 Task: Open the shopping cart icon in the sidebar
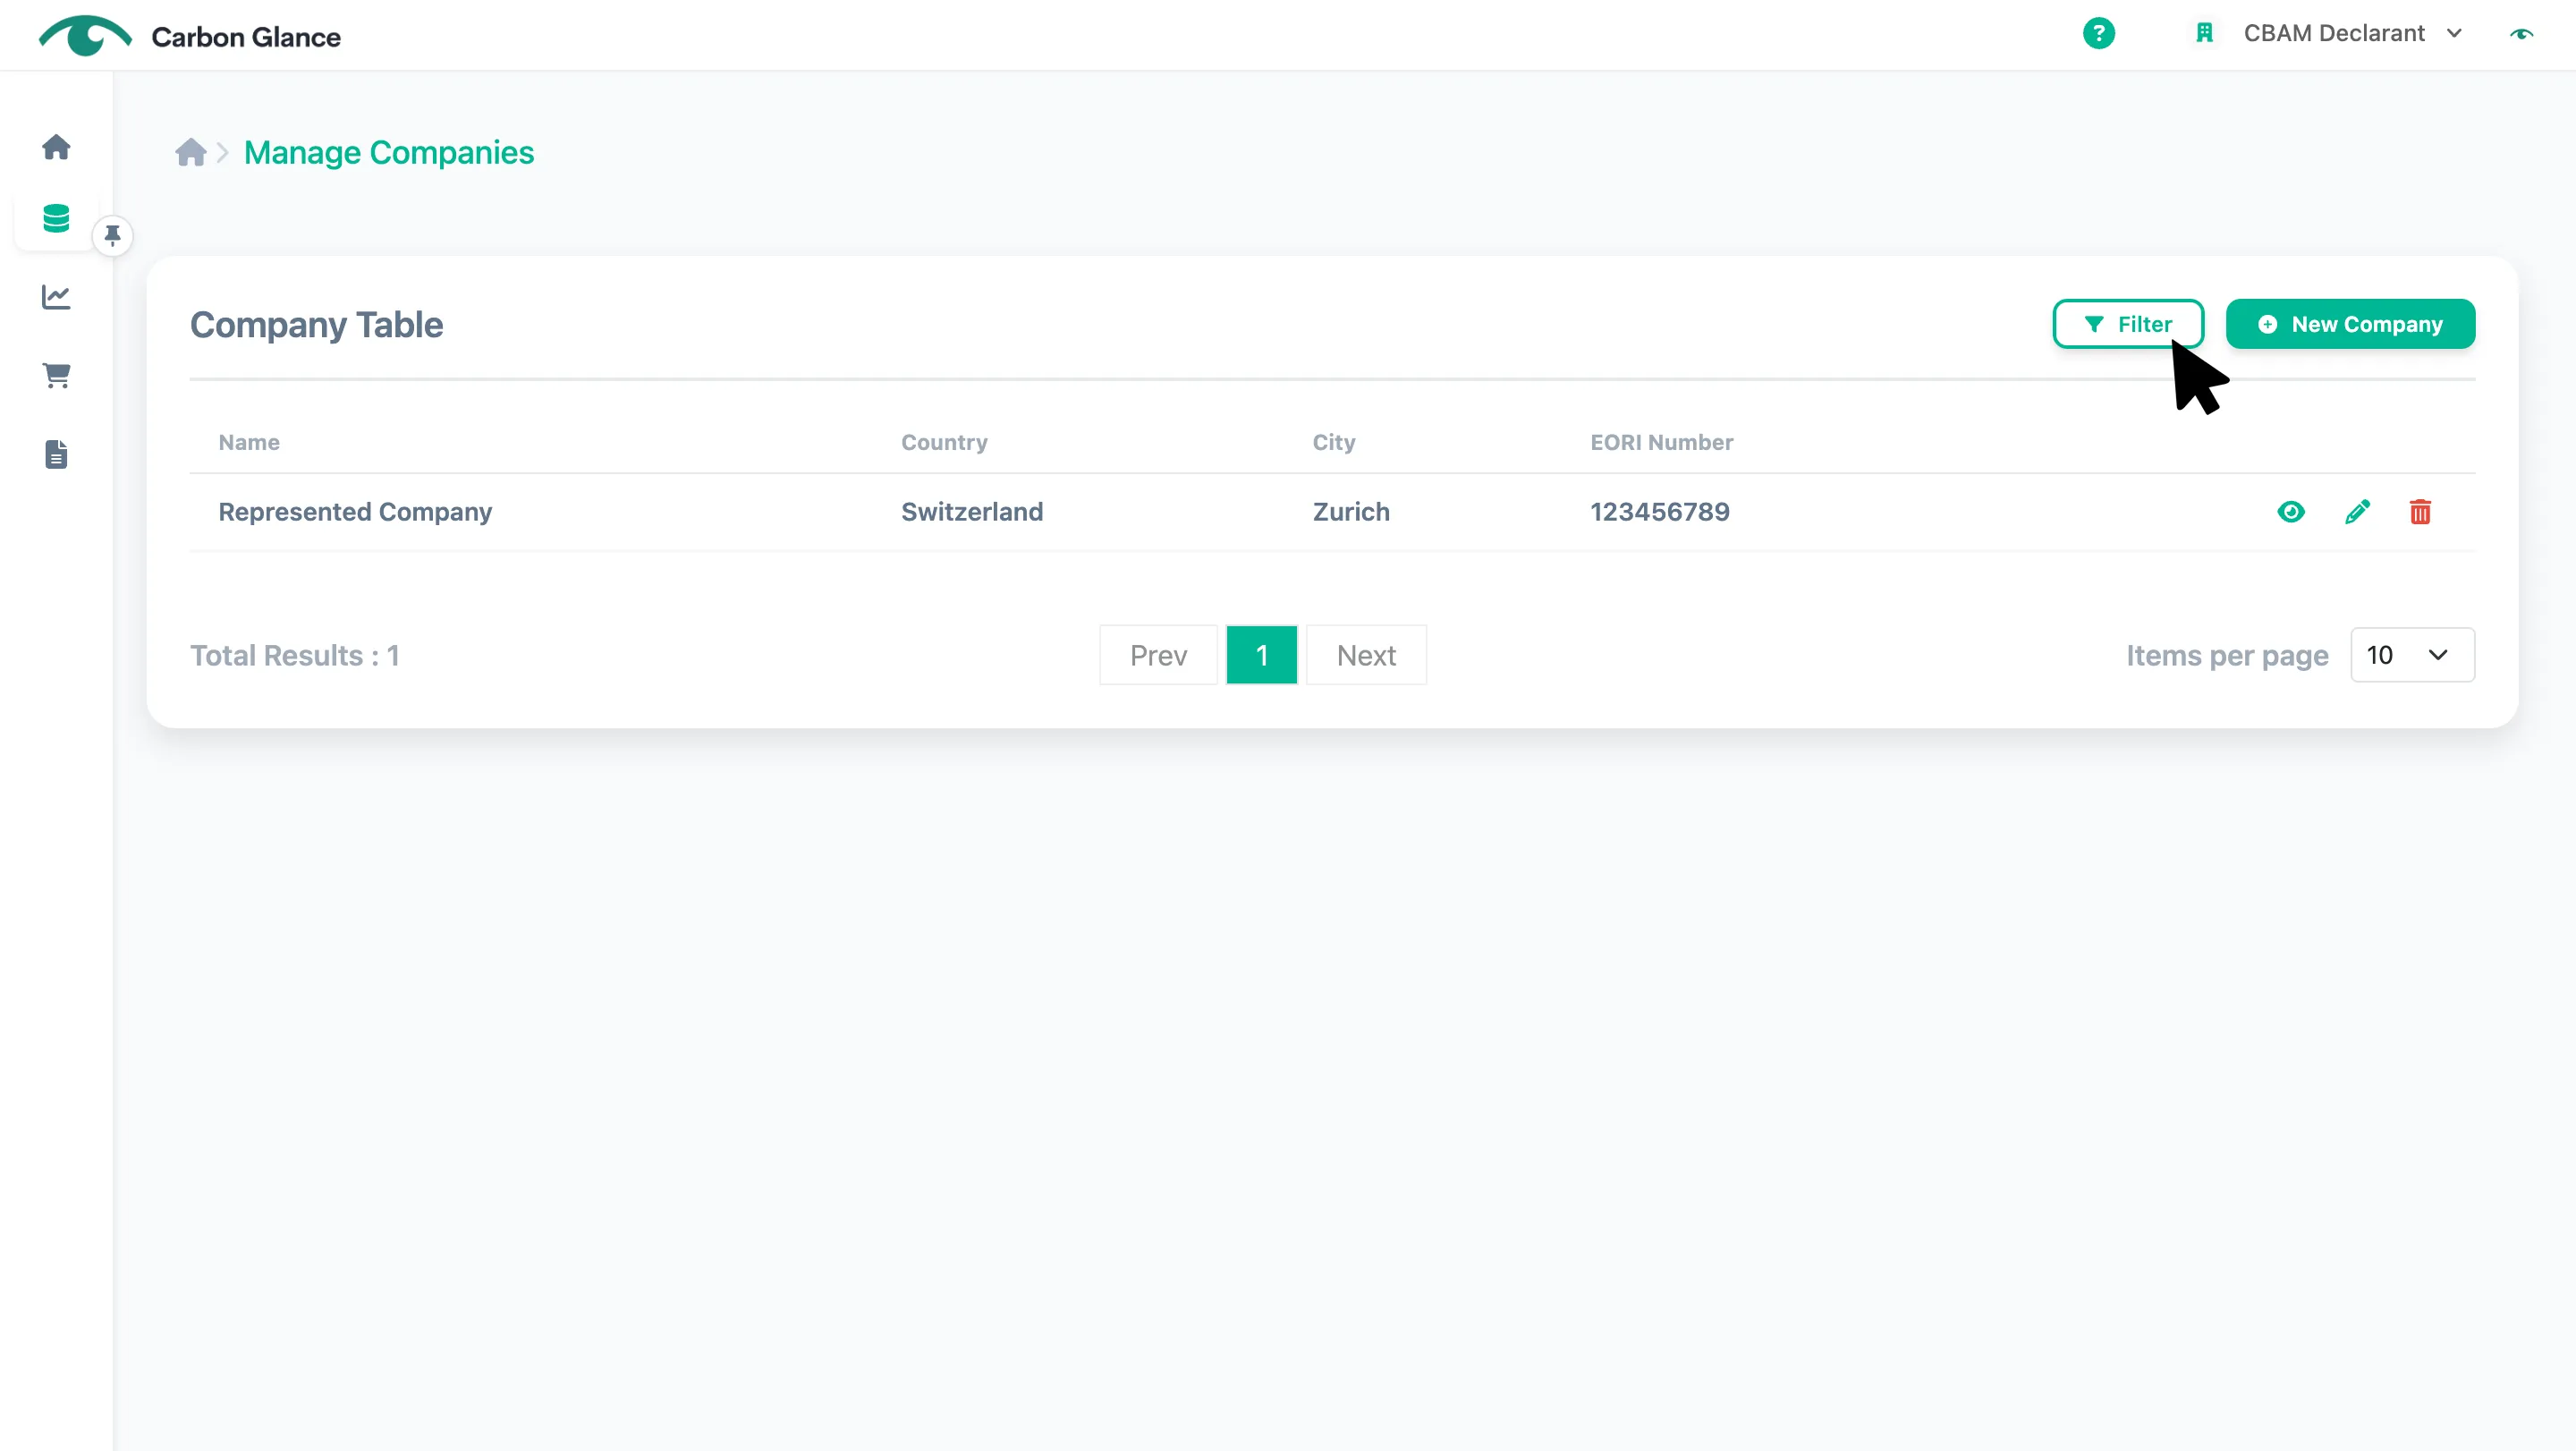56,375
